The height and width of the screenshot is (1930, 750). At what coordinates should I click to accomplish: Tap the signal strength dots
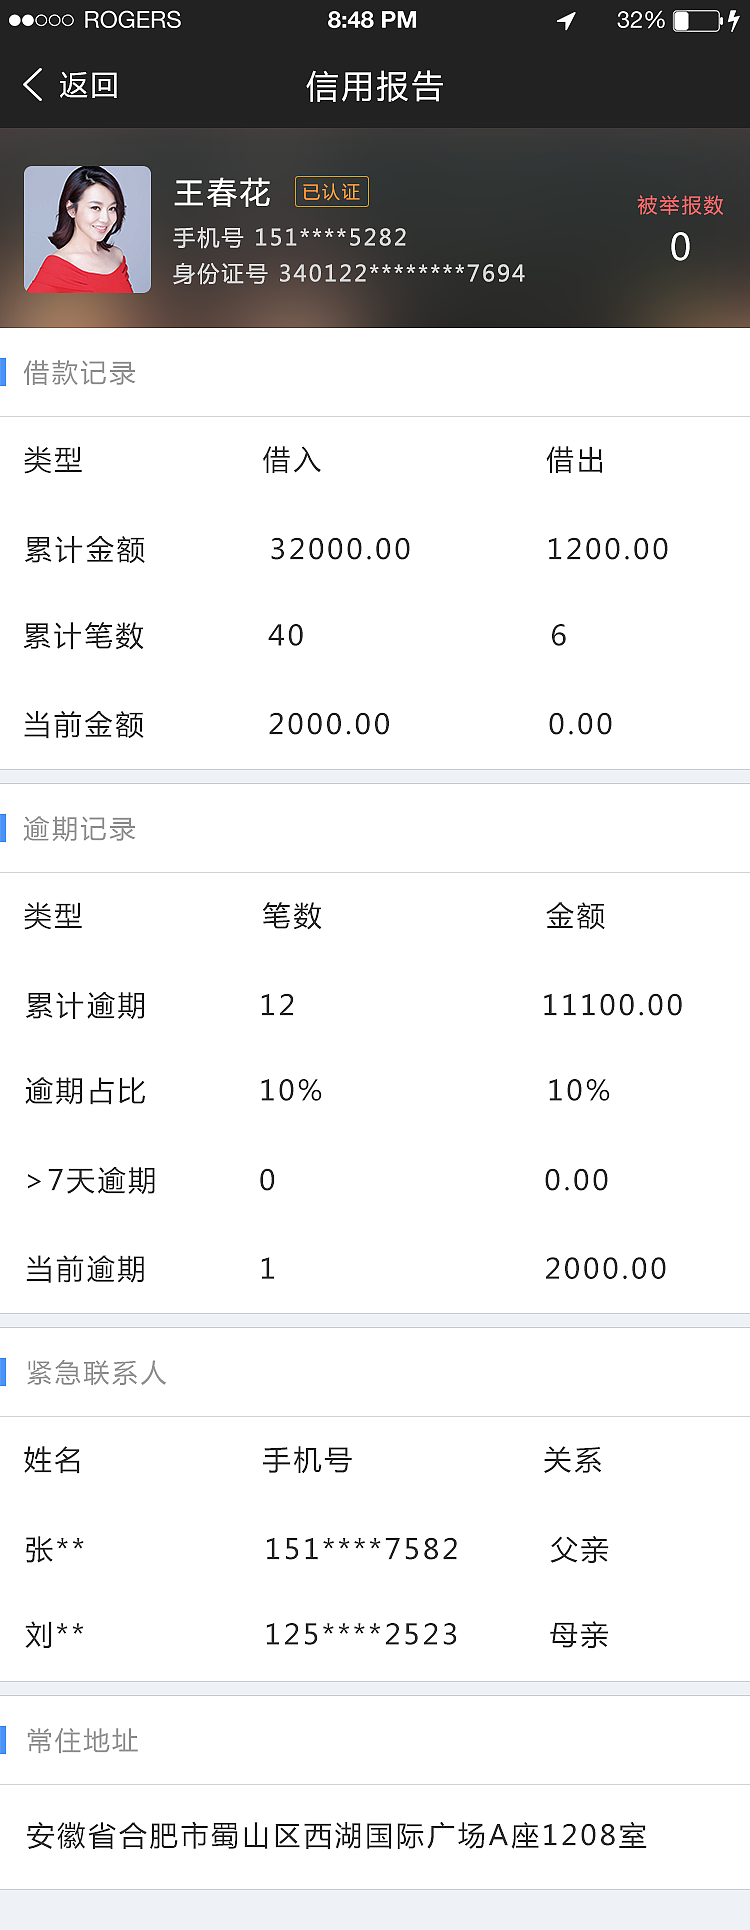(40, 21)
